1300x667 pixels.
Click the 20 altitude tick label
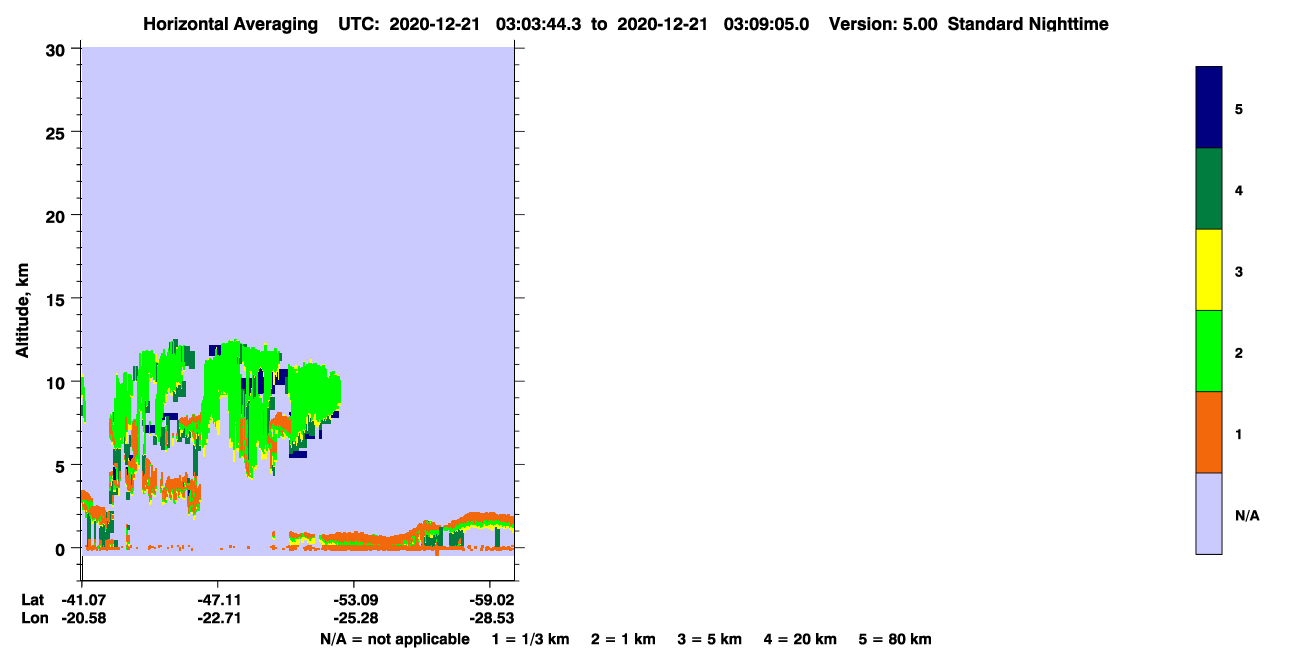coord(58,215)
